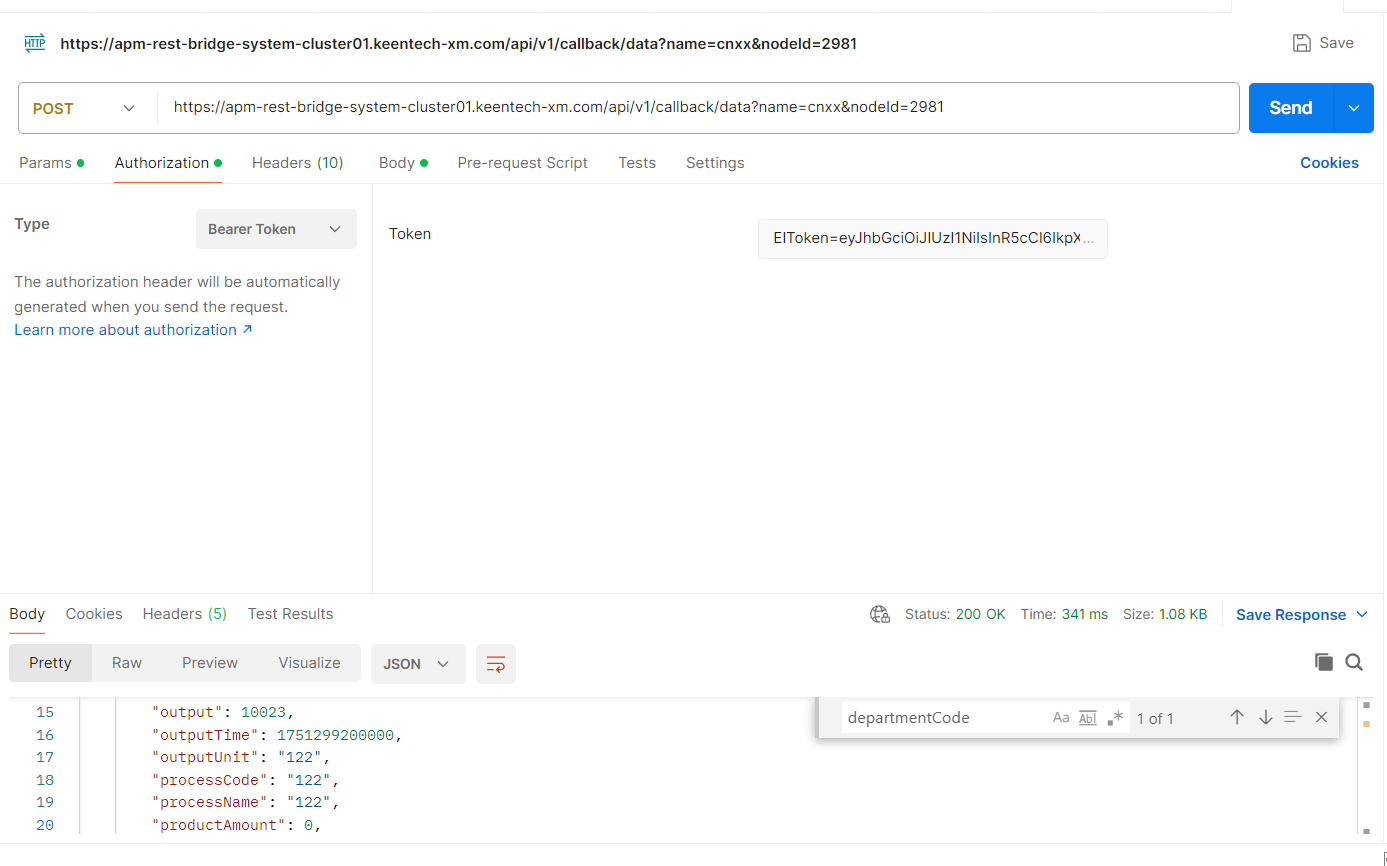Toggle match whole word in find bar

tap(1088, 717)
